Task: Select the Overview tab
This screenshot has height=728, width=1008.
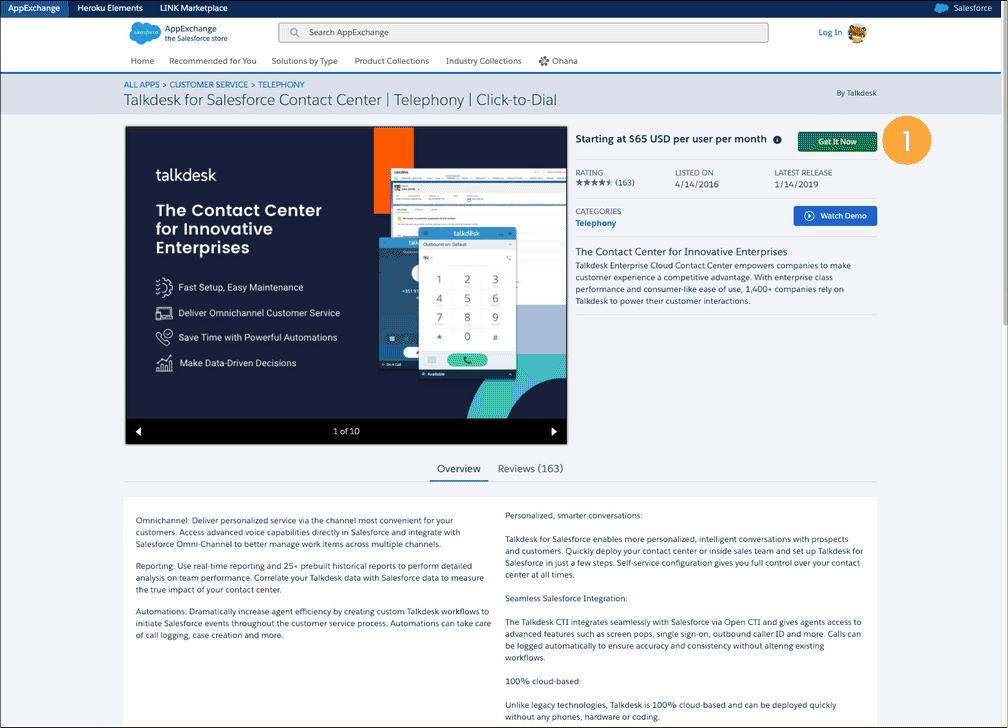Action: (x=459, y=468)
